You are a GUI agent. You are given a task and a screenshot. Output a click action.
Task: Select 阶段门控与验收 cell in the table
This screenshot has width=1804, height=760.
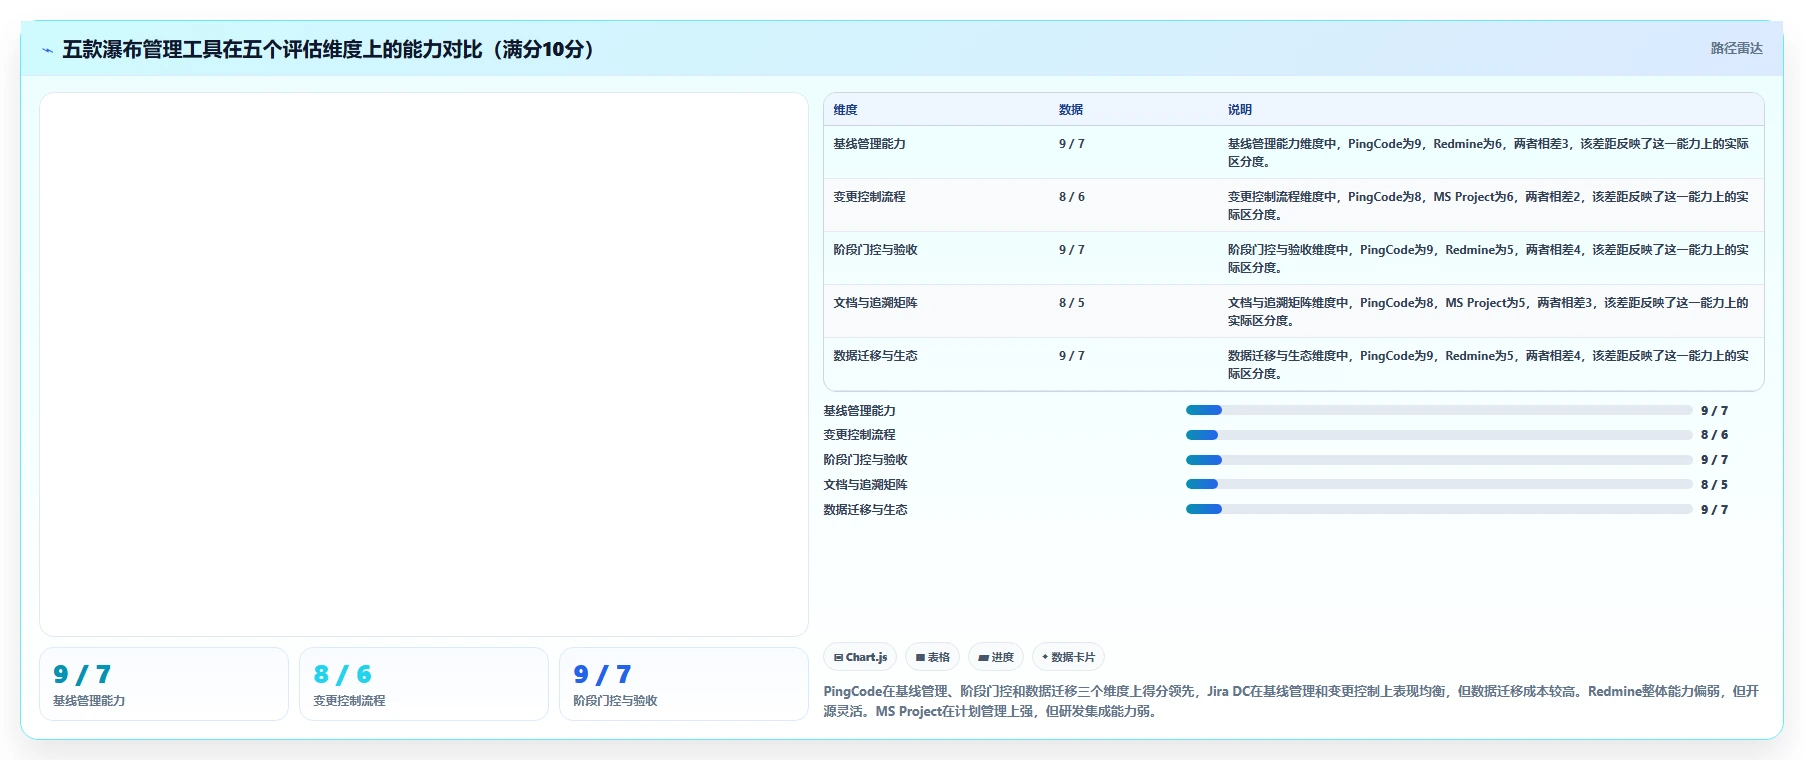point(876,250)
